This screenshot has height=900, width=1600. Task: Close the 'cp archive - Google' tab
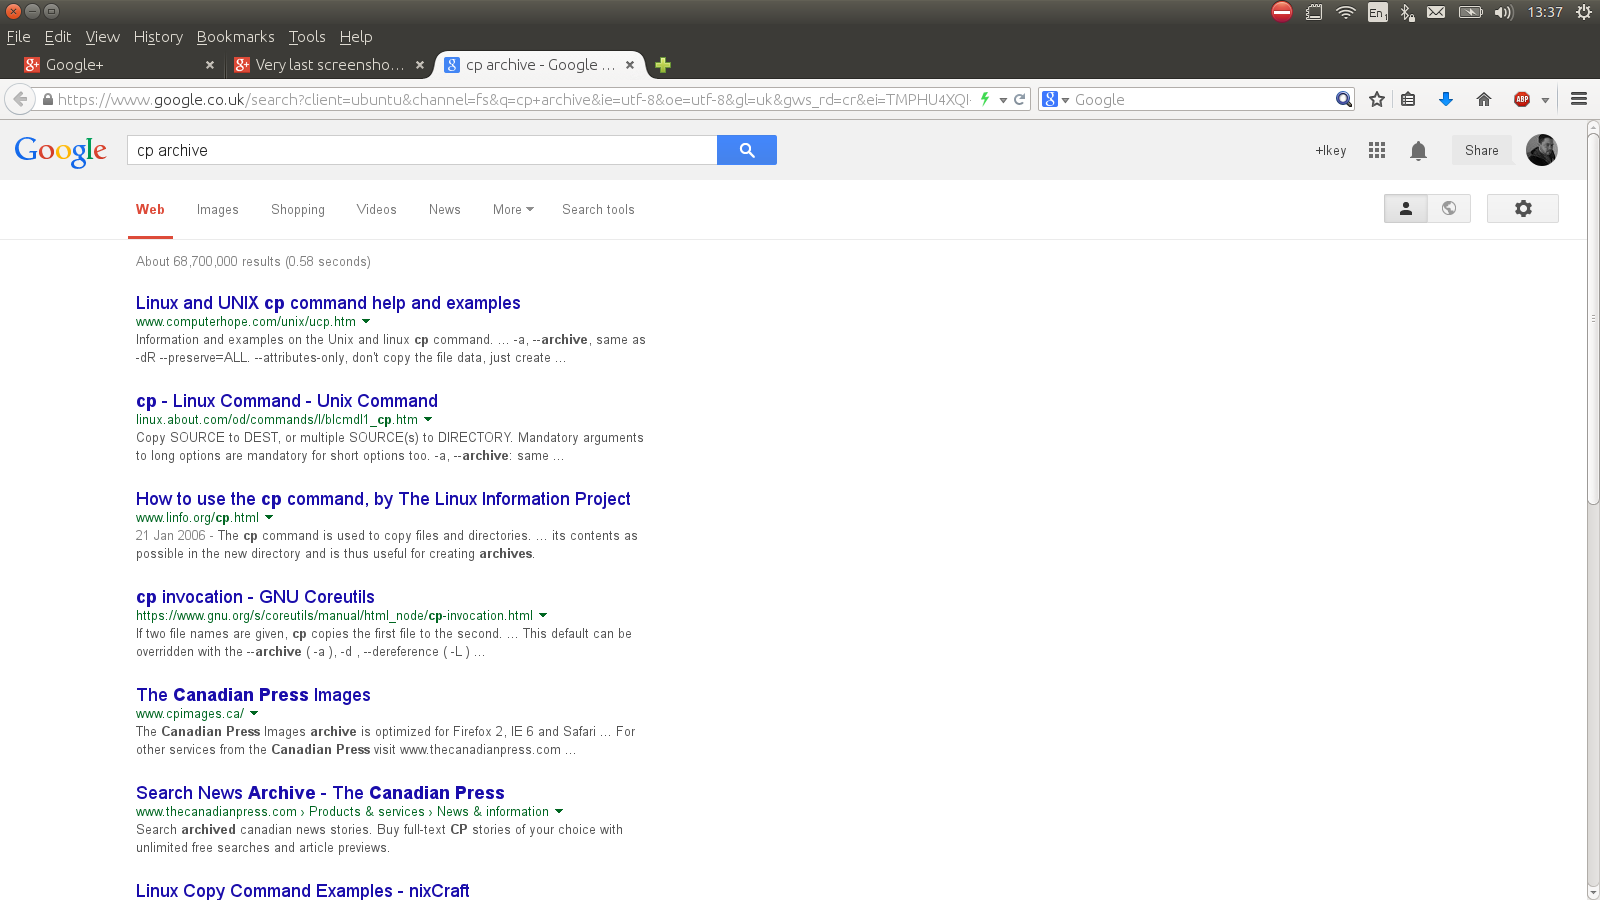coord(630,65)
